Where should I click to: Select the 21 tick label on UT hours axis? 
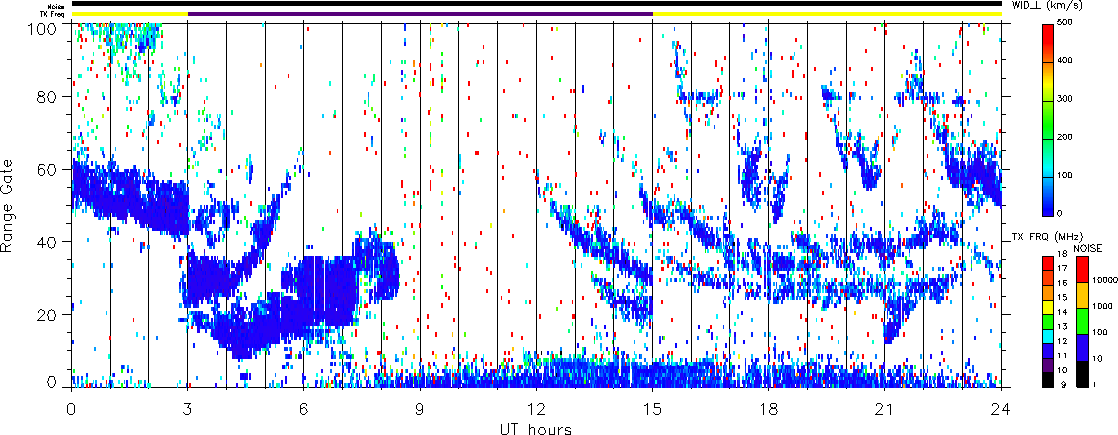tap(885, 408)
